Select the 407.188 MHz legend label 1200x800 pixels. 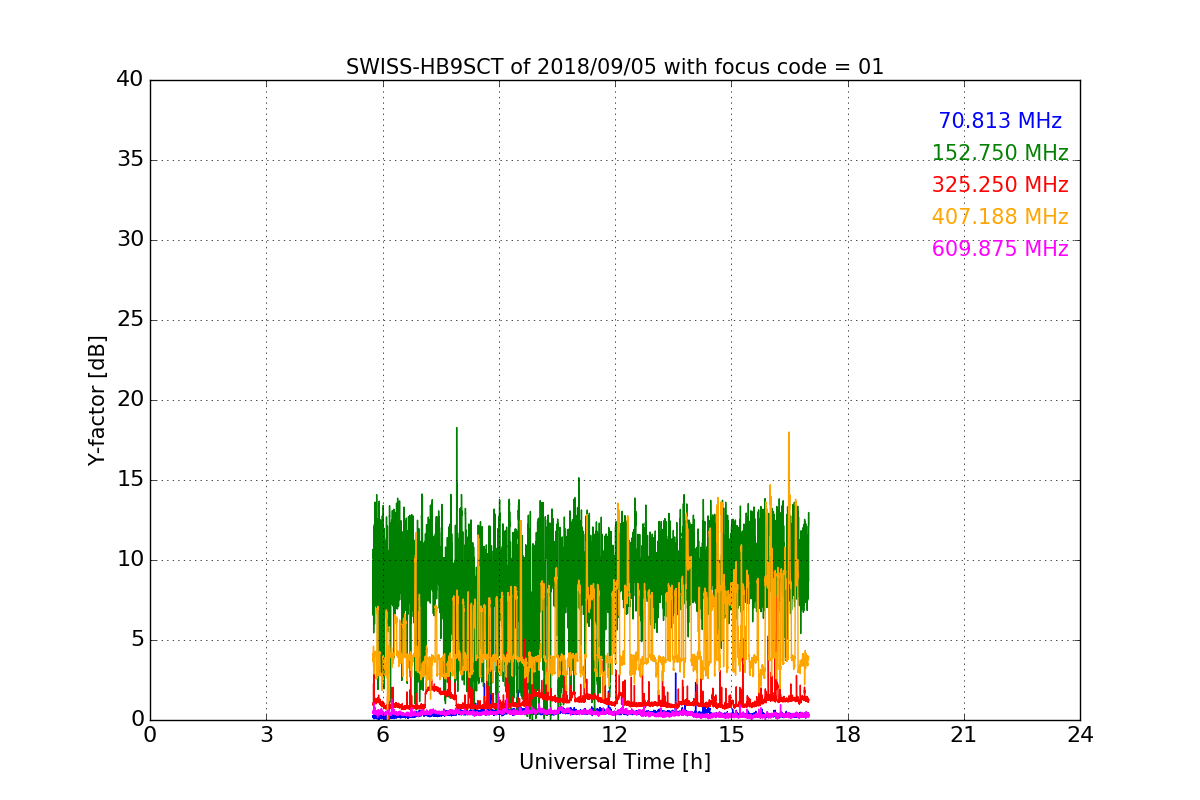click(1000, 217)
